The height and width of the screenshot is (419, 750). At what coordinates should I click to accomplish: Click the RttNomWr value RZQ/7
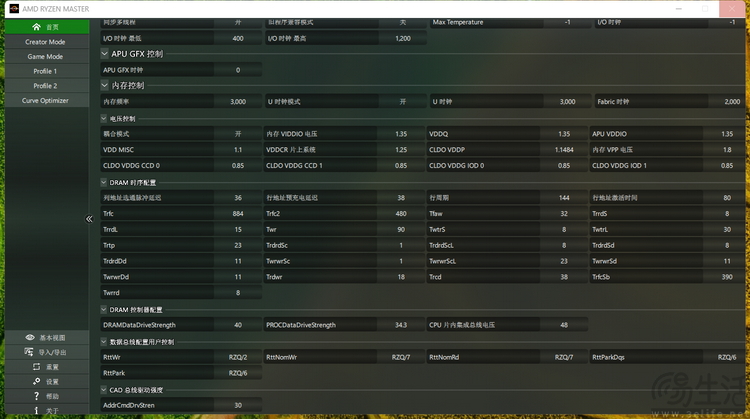pyautogui.click(x=401, y=357)
